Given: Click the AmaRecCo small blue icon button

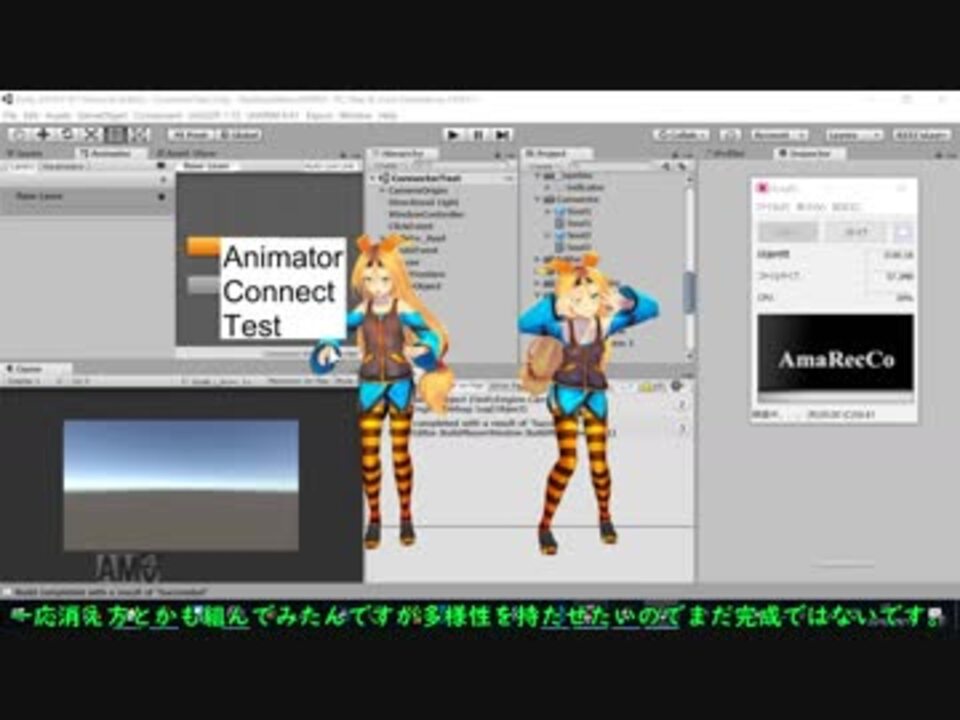Looking at the screenshot, I should click(x=902, y=231).
